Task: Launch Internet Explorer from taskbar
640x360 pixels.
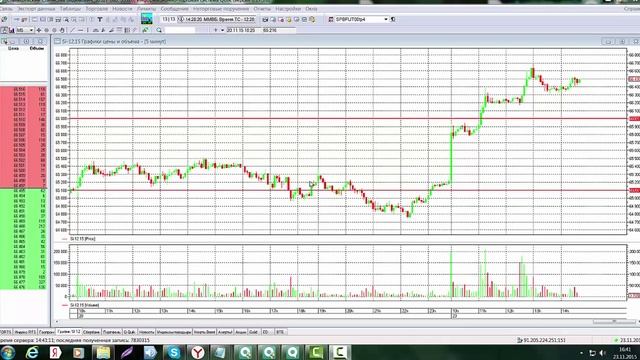Action: point(32,352)
